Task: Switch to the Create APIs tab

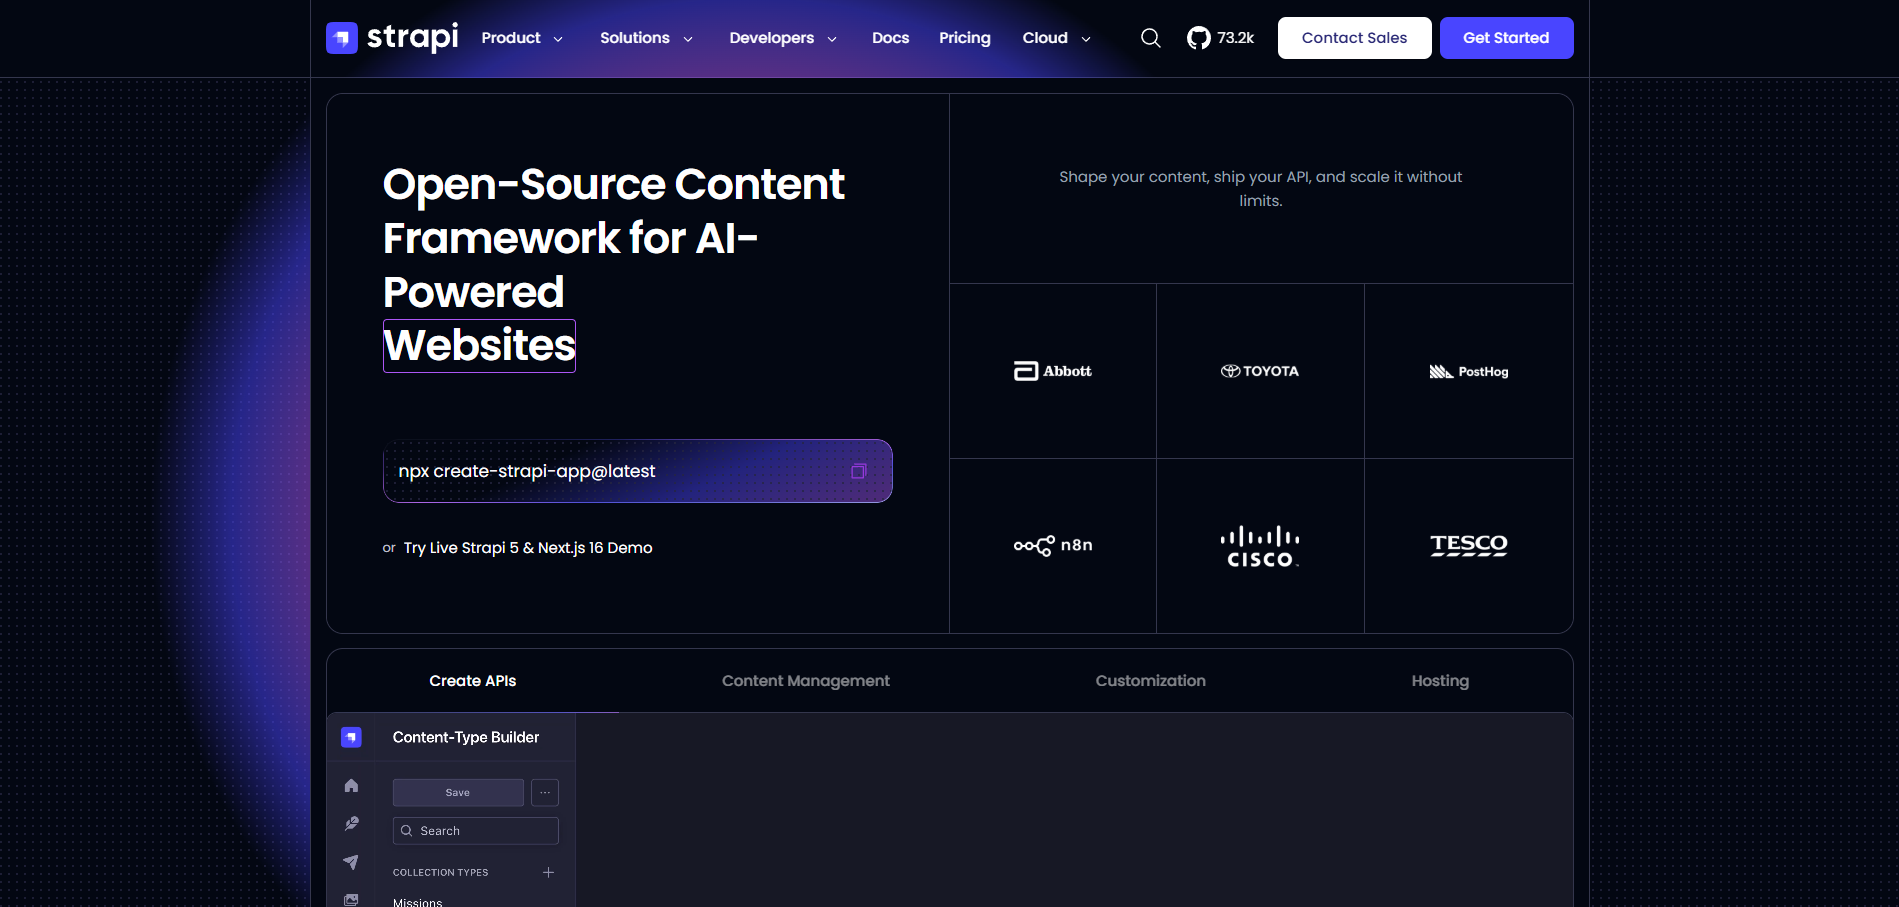Action: point(473,681)
